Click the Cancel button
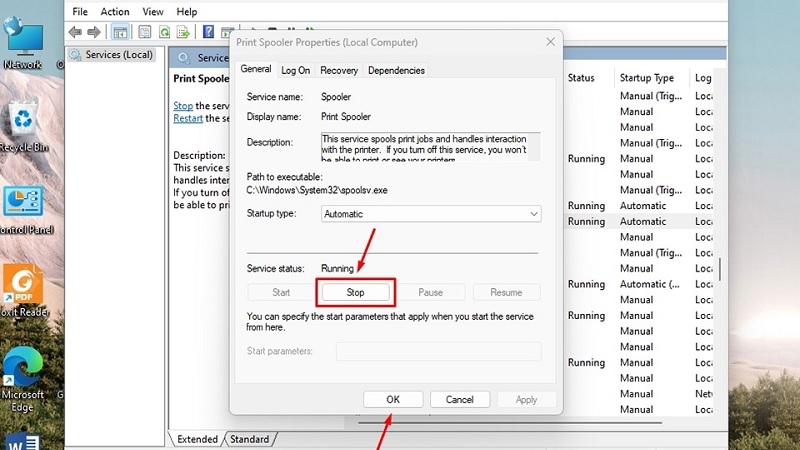This screenshot has width=800, height=450. [x=460, y=399]
